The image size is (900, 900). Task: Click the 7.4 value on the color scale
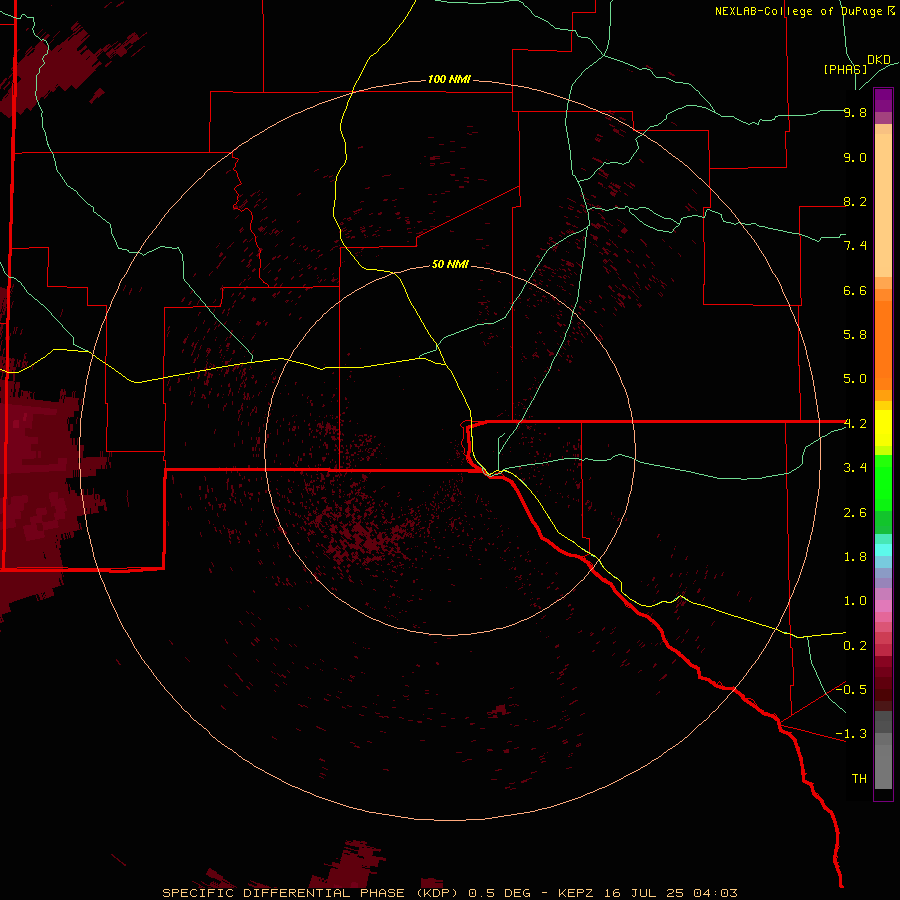click(x=855, y=246)
